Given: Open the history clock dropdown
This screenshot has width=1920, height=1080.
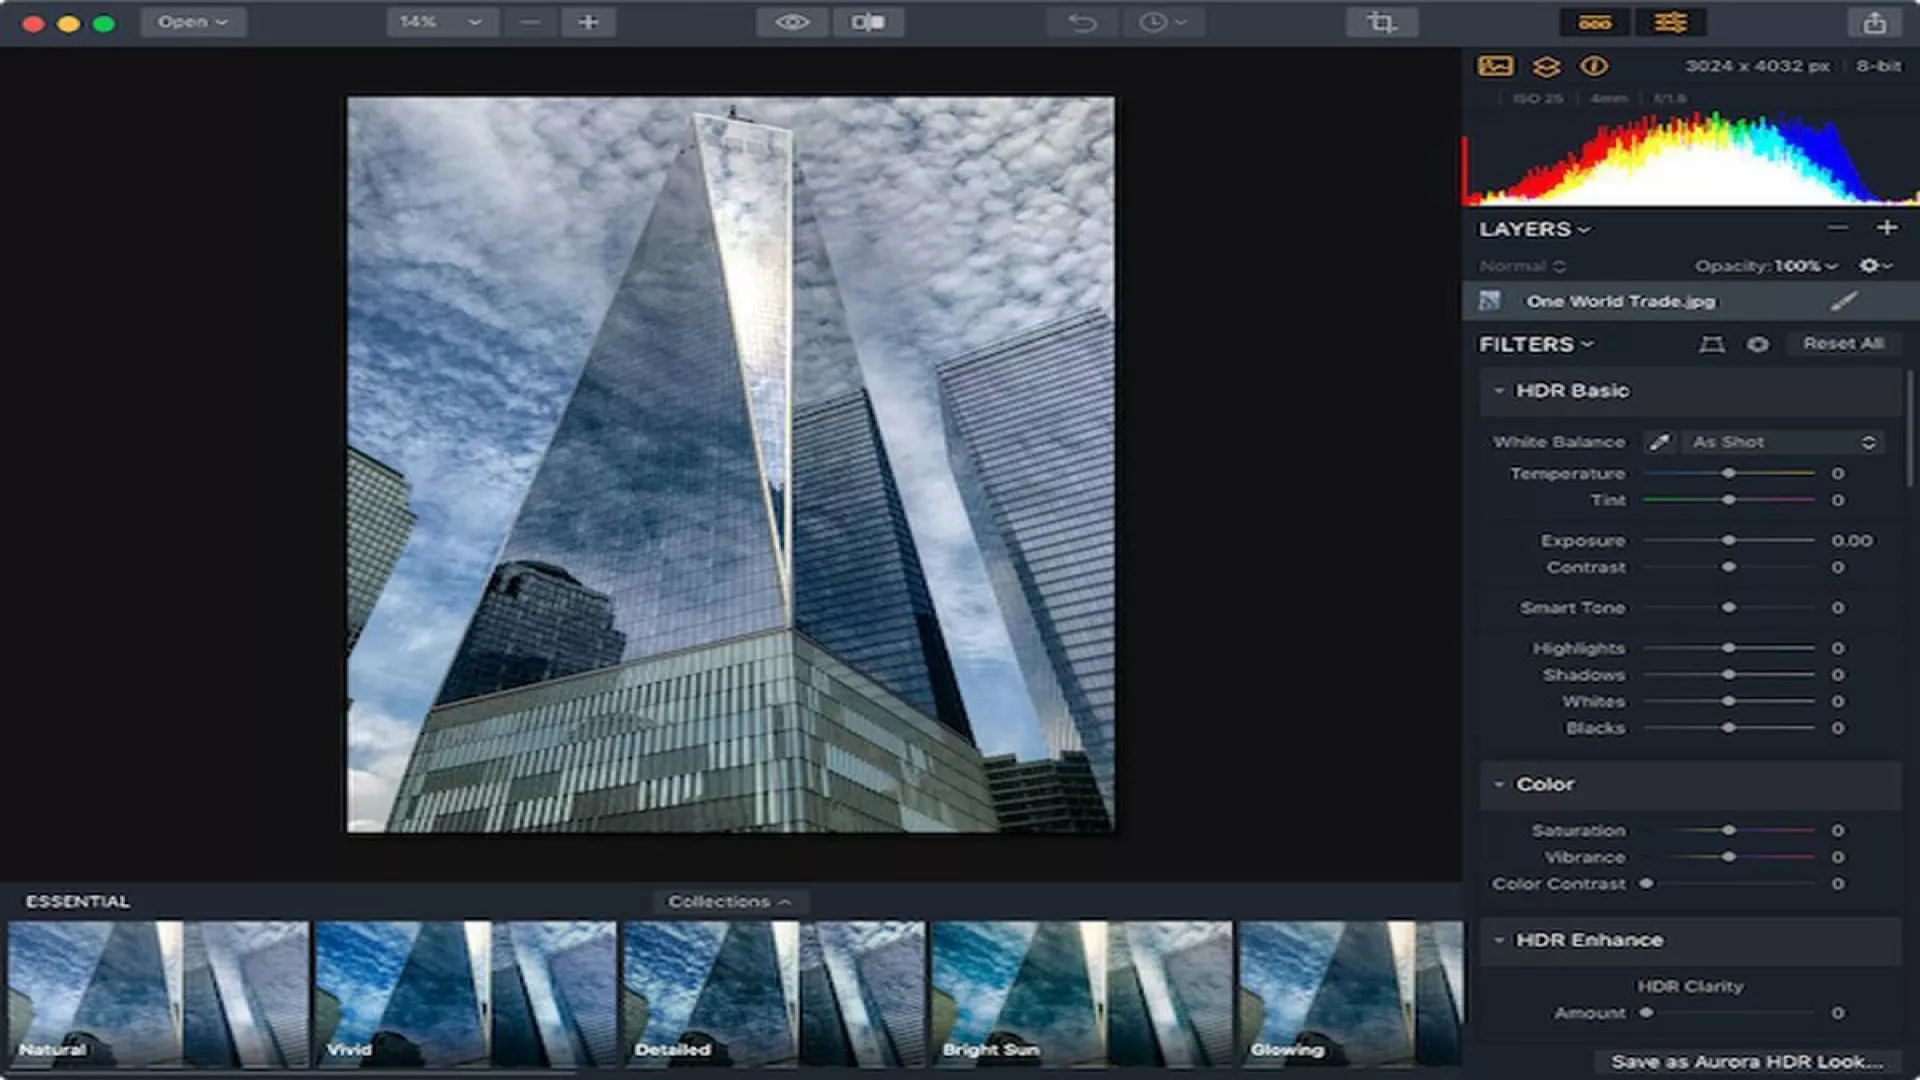Looking at the screenshot, I should click(1163, 22).
